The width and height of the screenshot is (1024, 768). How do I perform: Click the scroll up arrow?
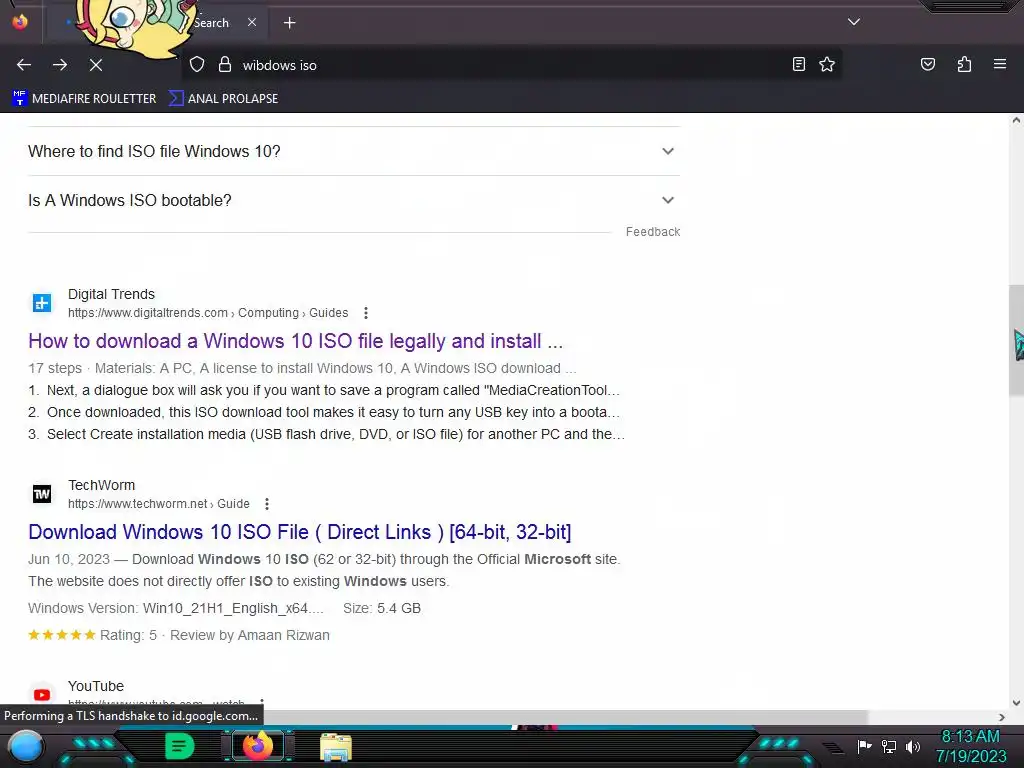1016,120
